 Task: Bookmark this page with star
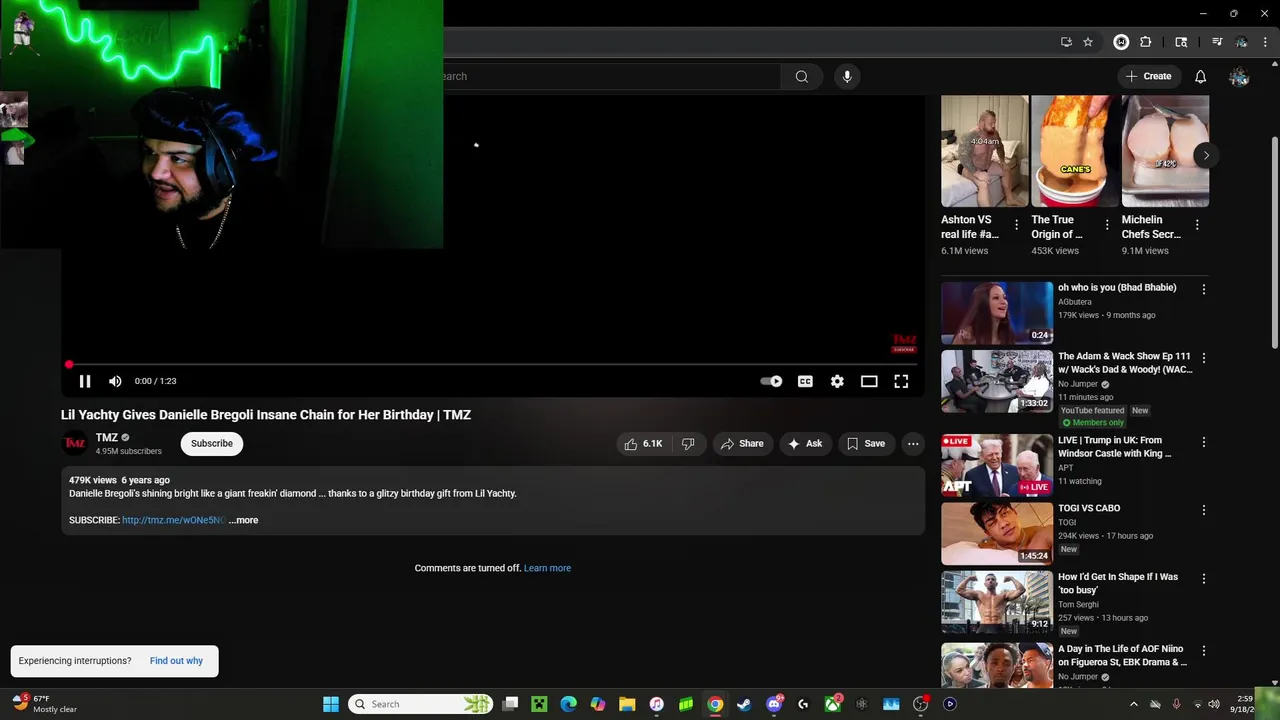click(x=1088, y=42)
